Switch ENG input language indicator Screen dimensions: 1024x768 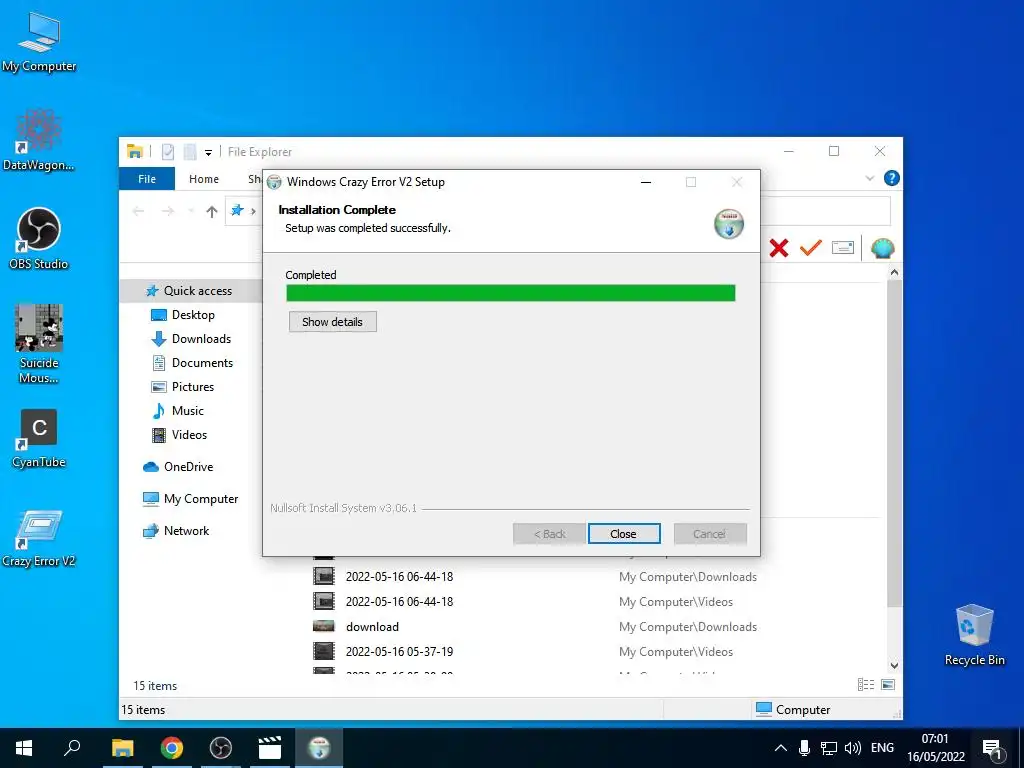tap(882, 748)
